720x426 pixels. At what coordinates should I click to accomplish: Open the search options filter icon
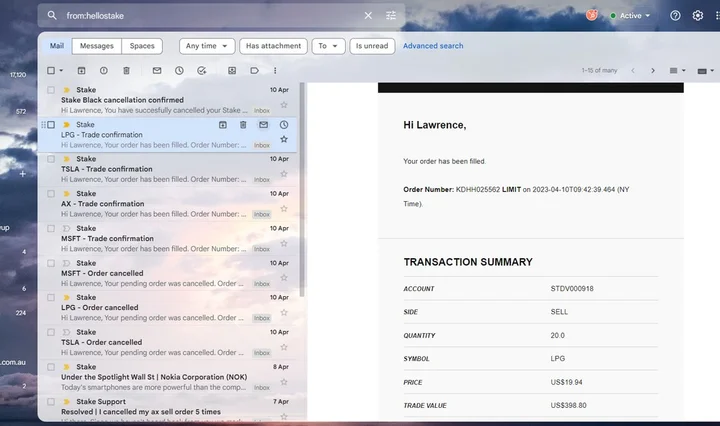[391, 16]
